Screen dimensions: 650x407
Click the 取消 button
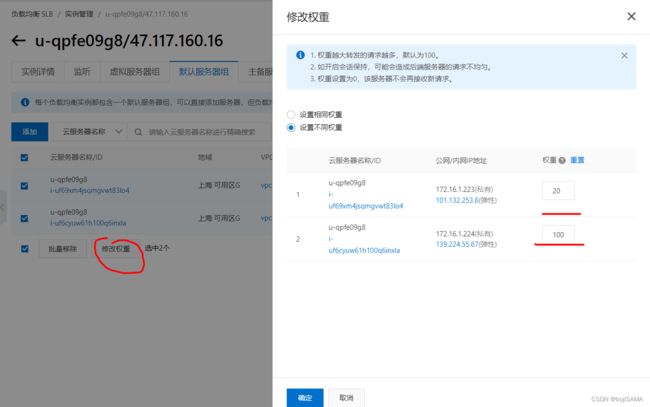[x=346, y=398]
